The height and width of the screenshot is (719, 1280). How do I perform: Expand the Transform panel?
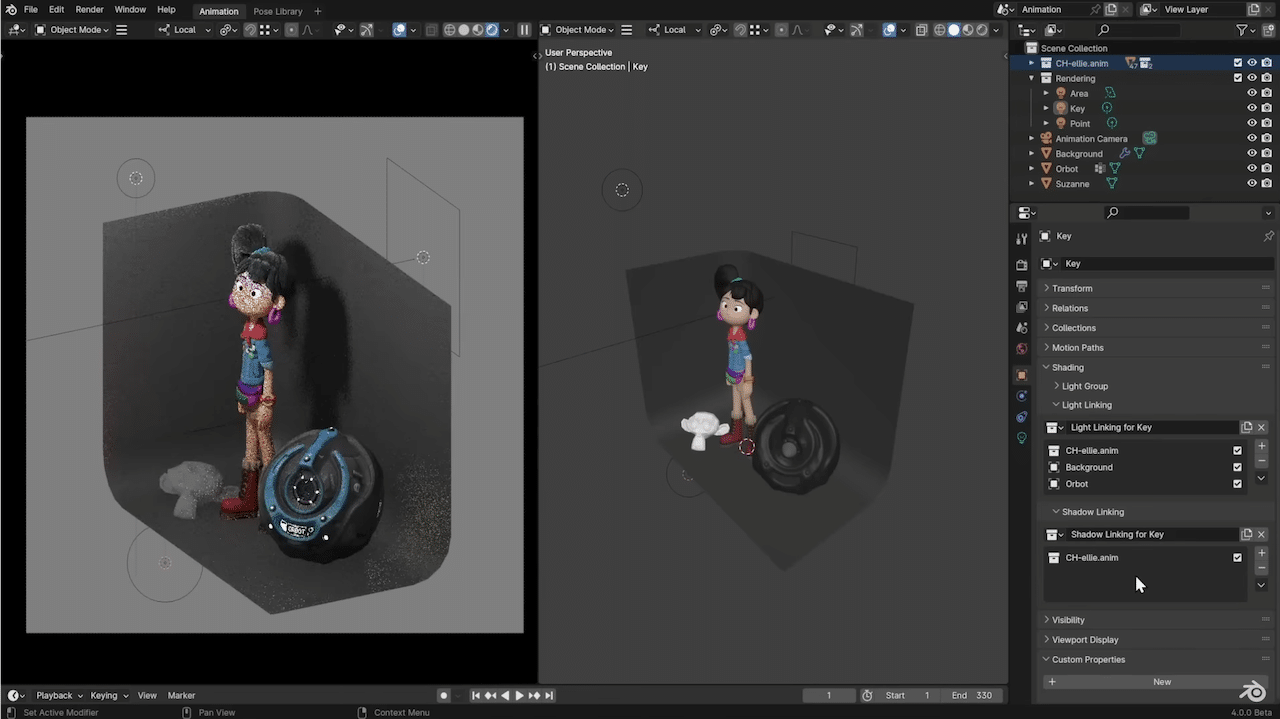[x=1072, y=288]
